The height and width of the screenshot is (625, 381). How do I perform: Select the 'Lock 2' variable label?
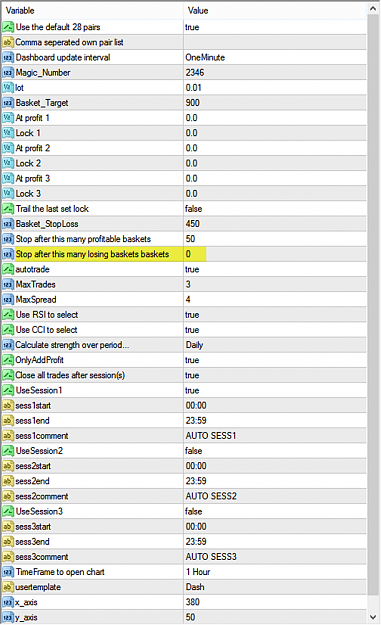(28, 163)
